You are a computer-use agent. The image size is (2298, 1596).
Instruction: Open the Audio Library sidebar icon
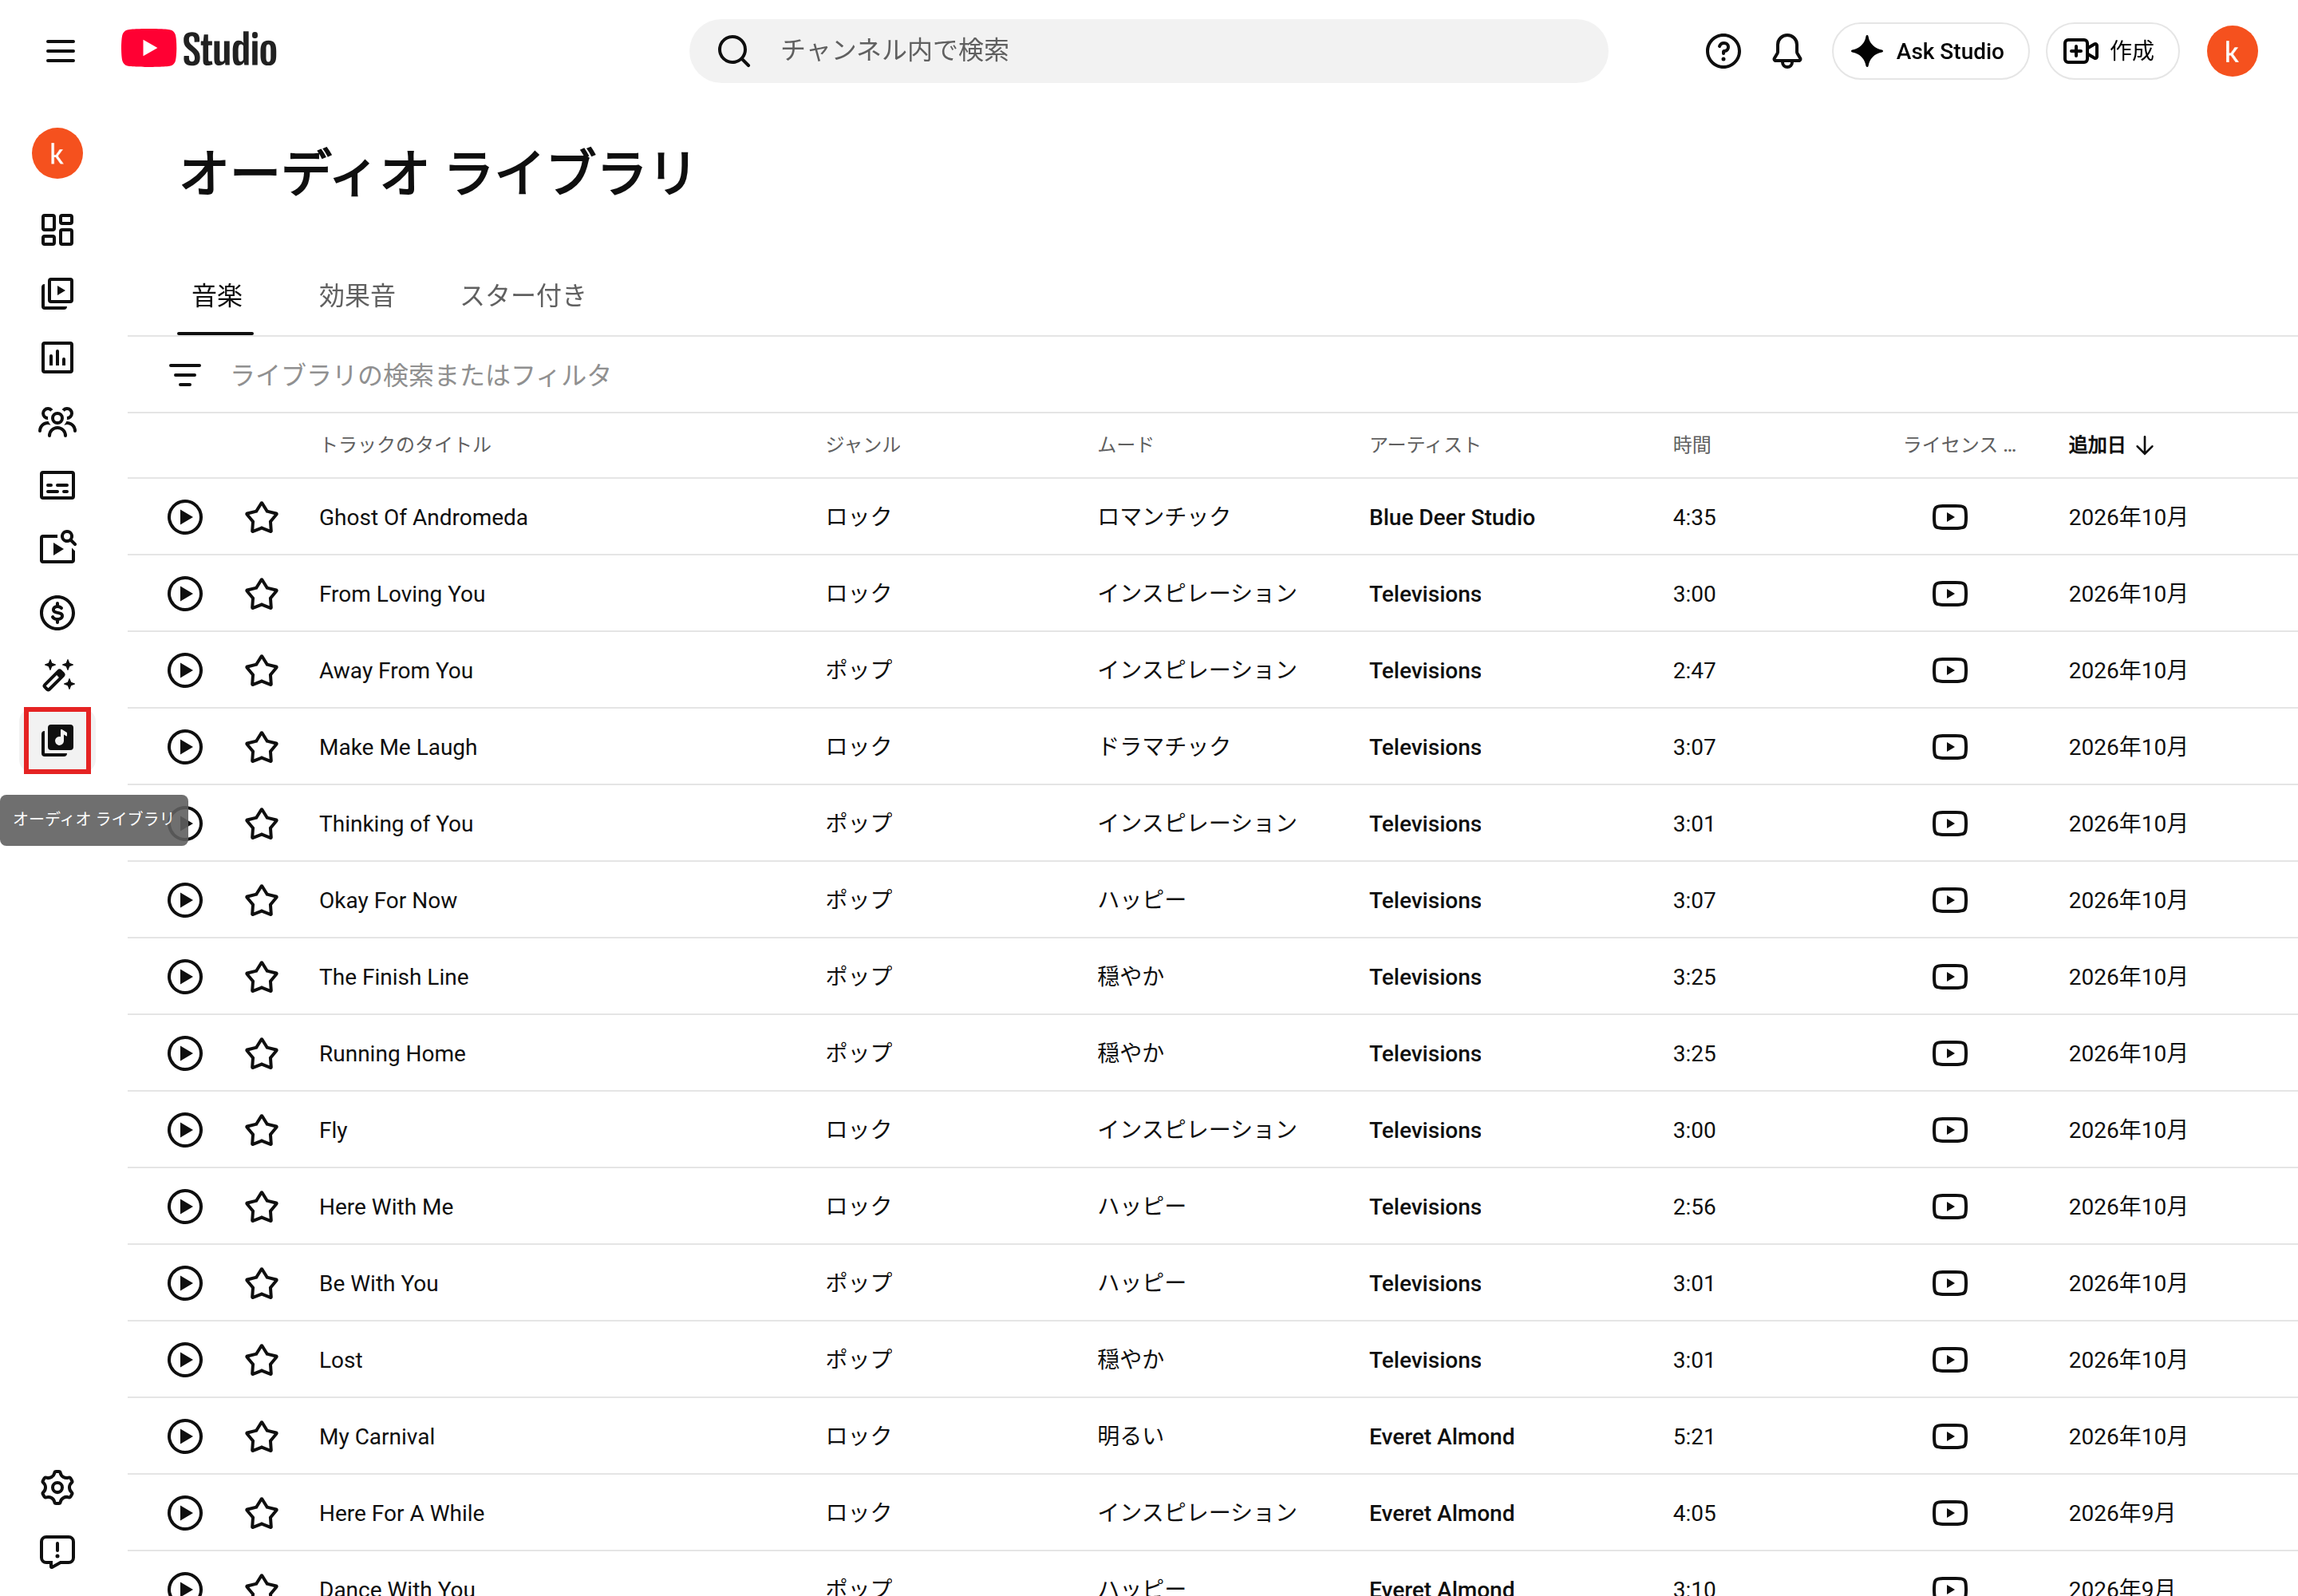point(57,740)
